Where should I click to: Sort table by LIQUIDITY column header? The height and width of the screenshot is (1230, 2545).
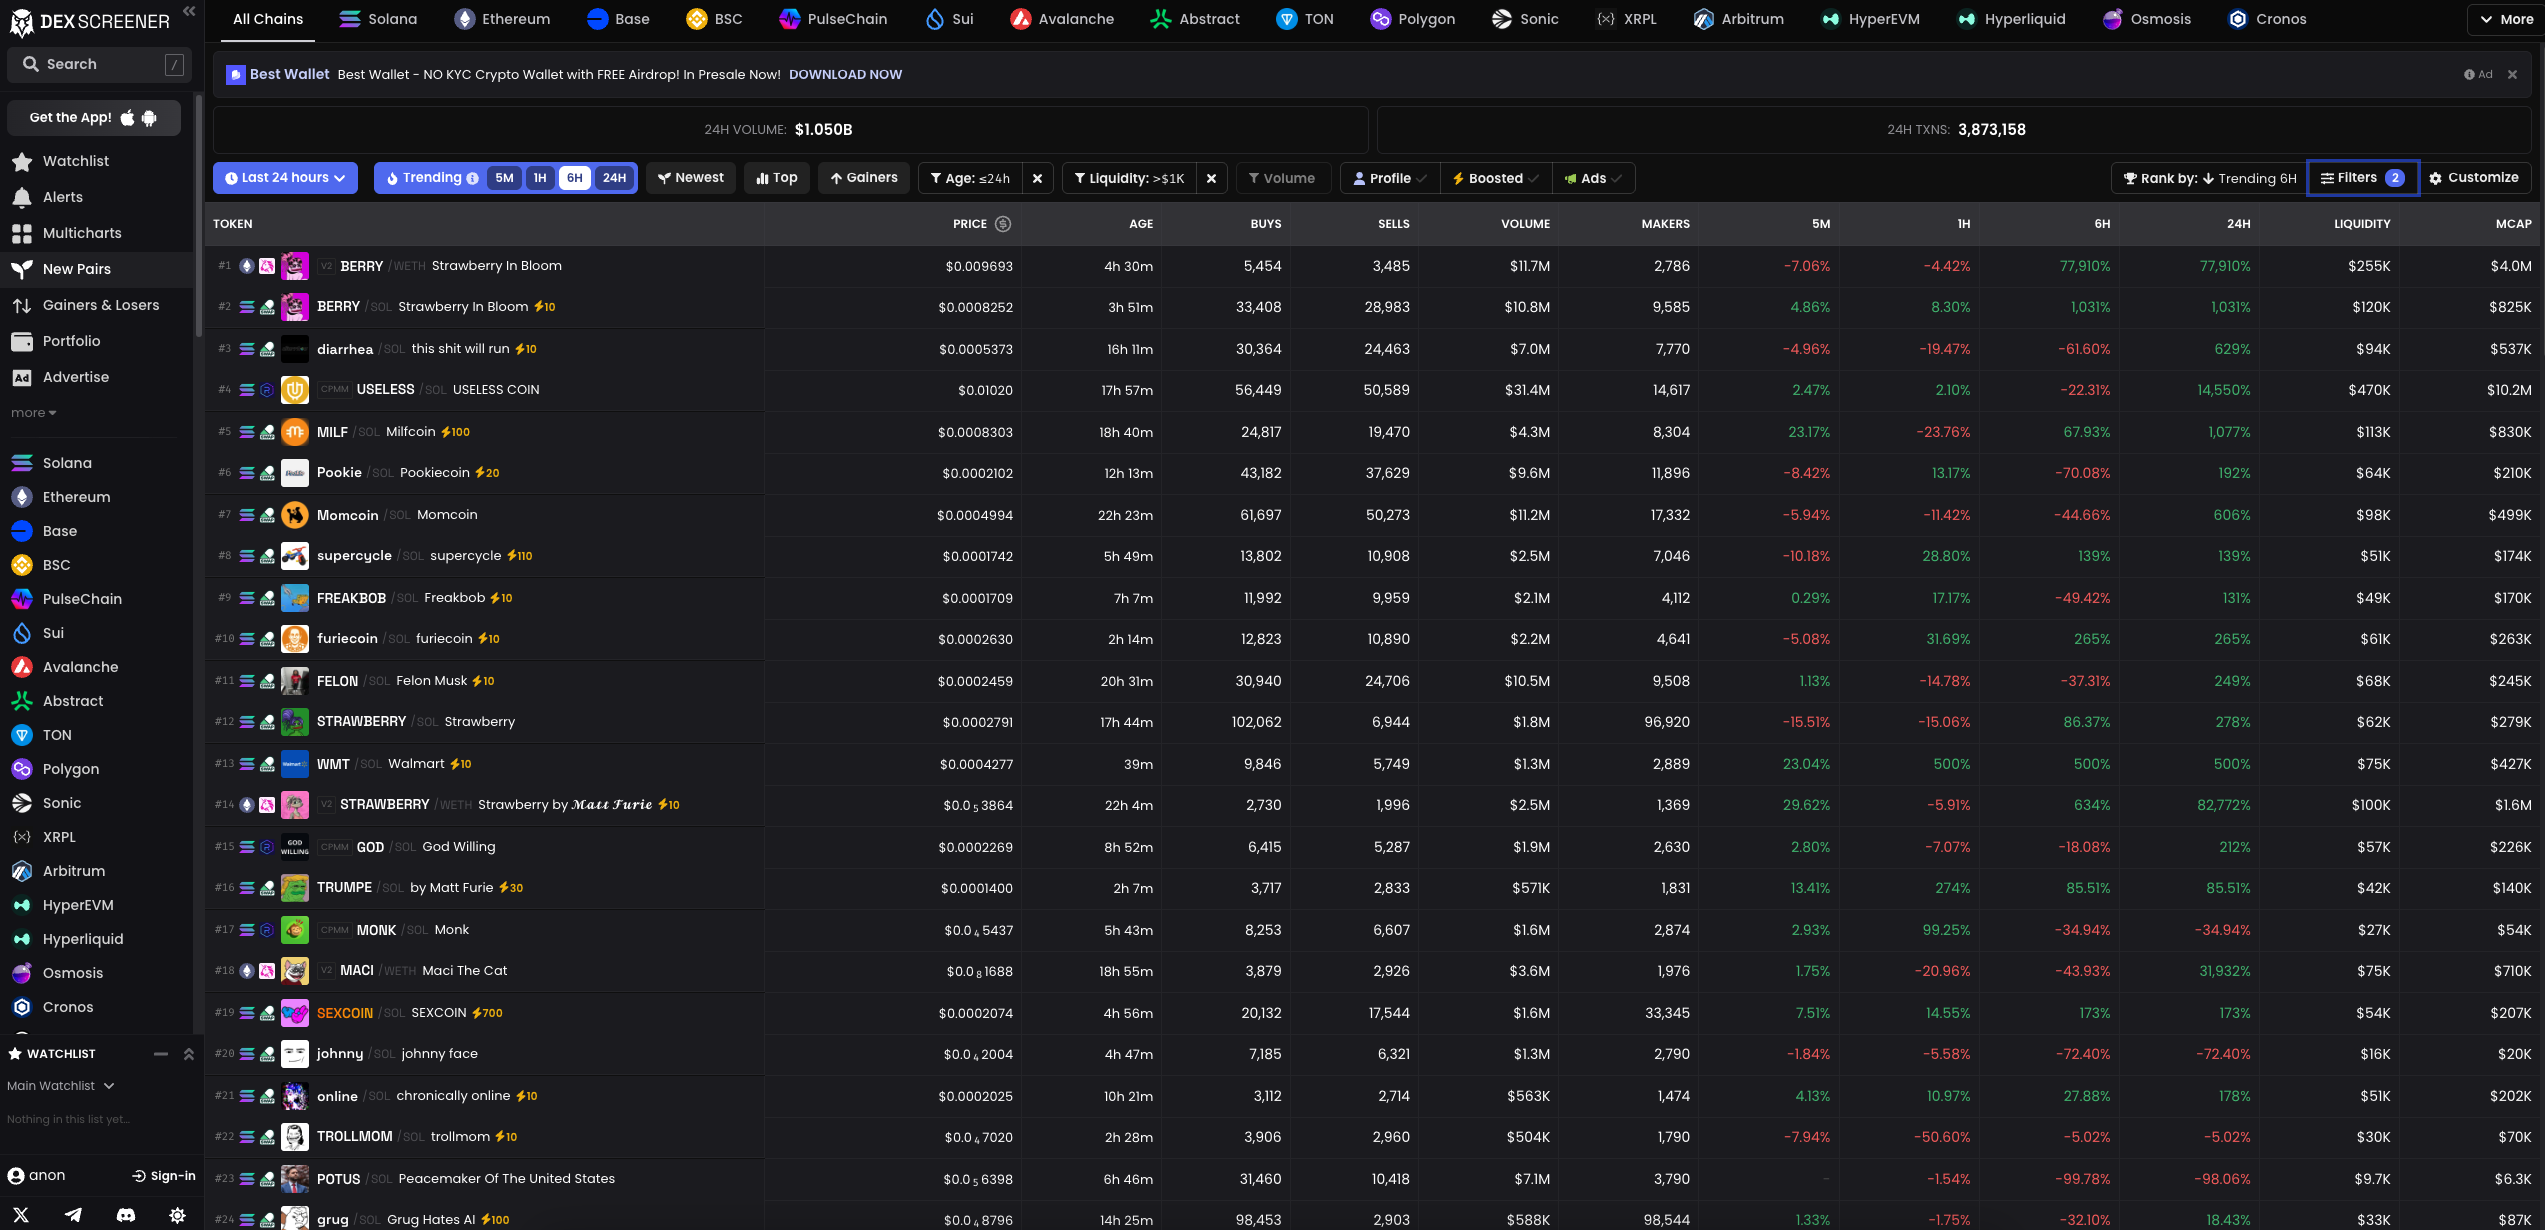click(x=2362, y=224)
